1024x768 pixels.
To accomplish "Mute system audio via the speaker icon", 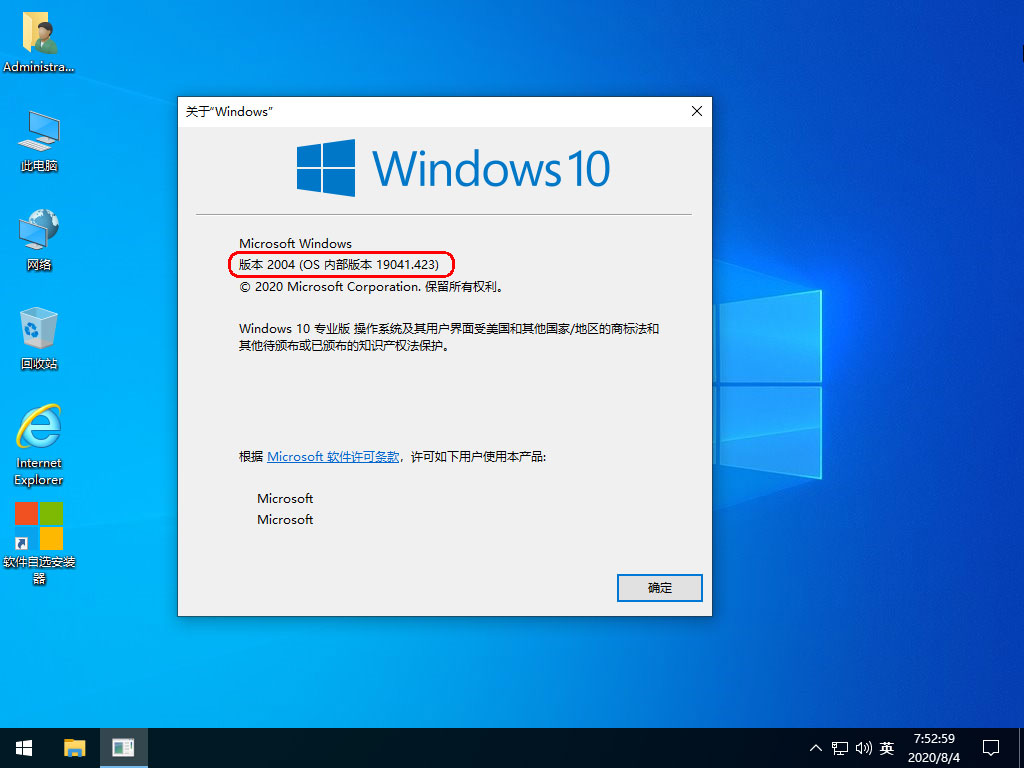I will pos(862,747).
